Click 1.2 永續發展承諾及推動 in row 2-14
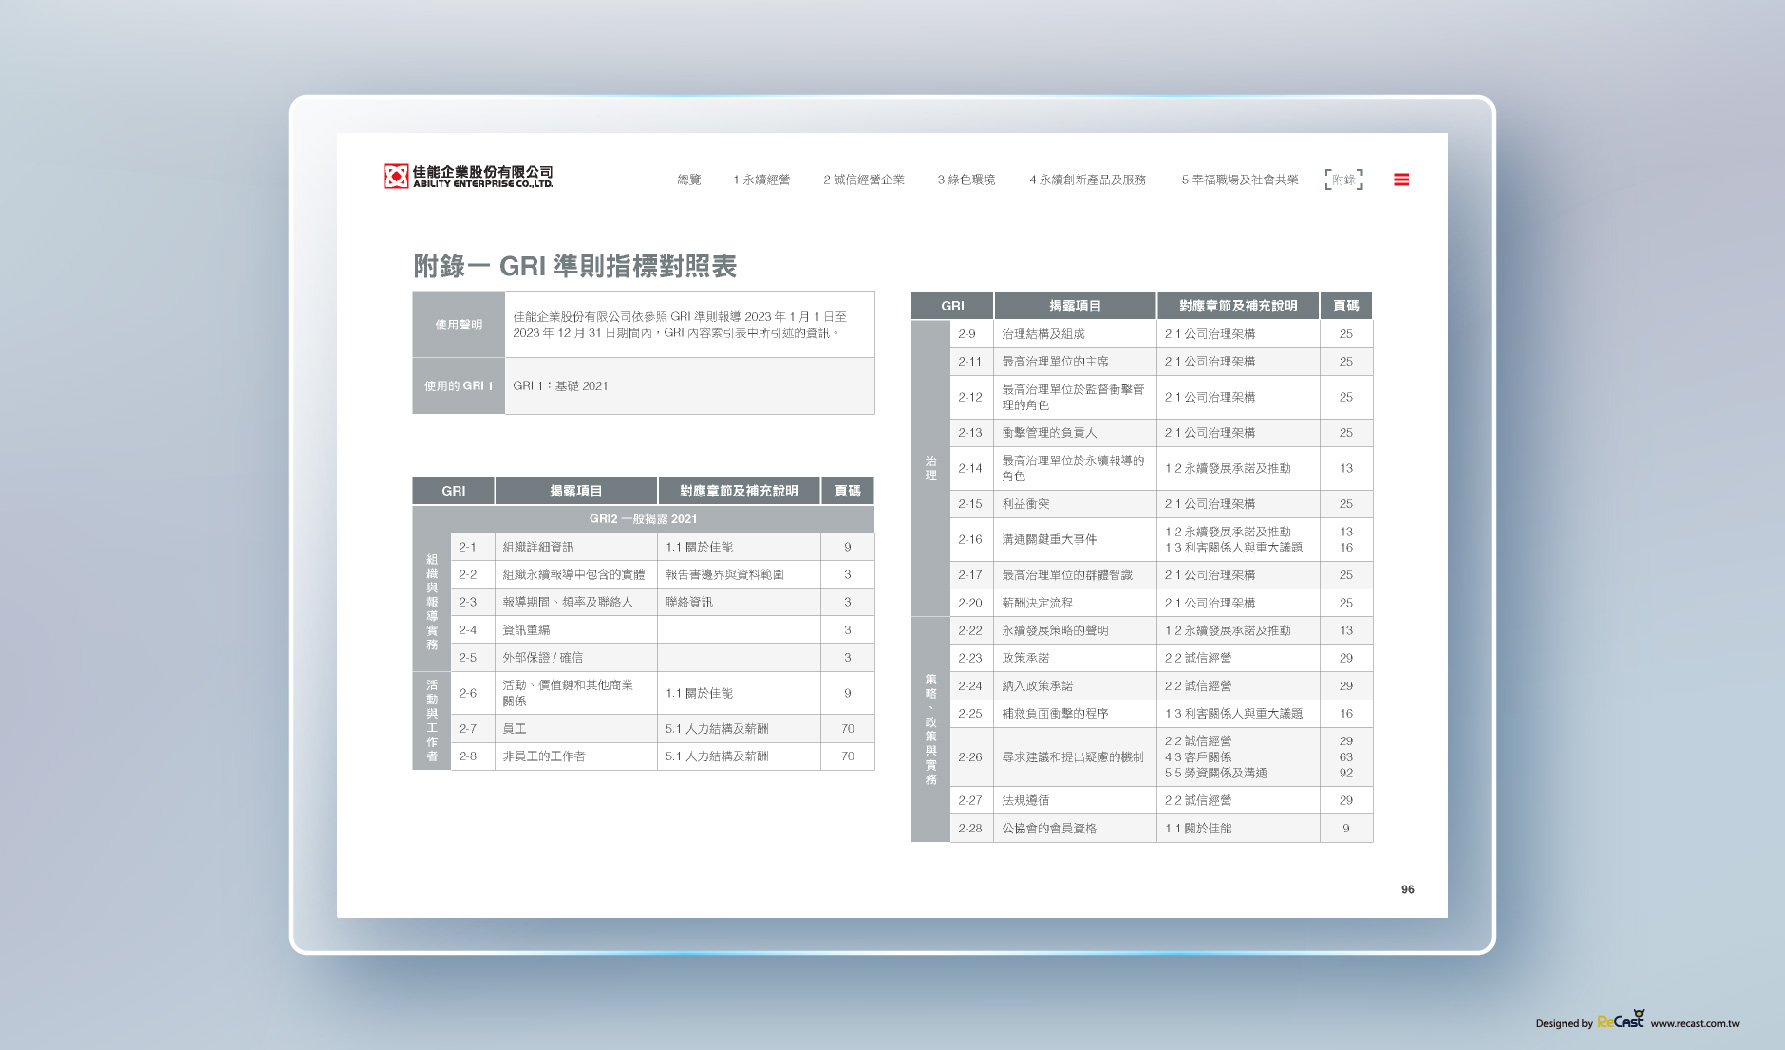 click(x=1227, y=468)
